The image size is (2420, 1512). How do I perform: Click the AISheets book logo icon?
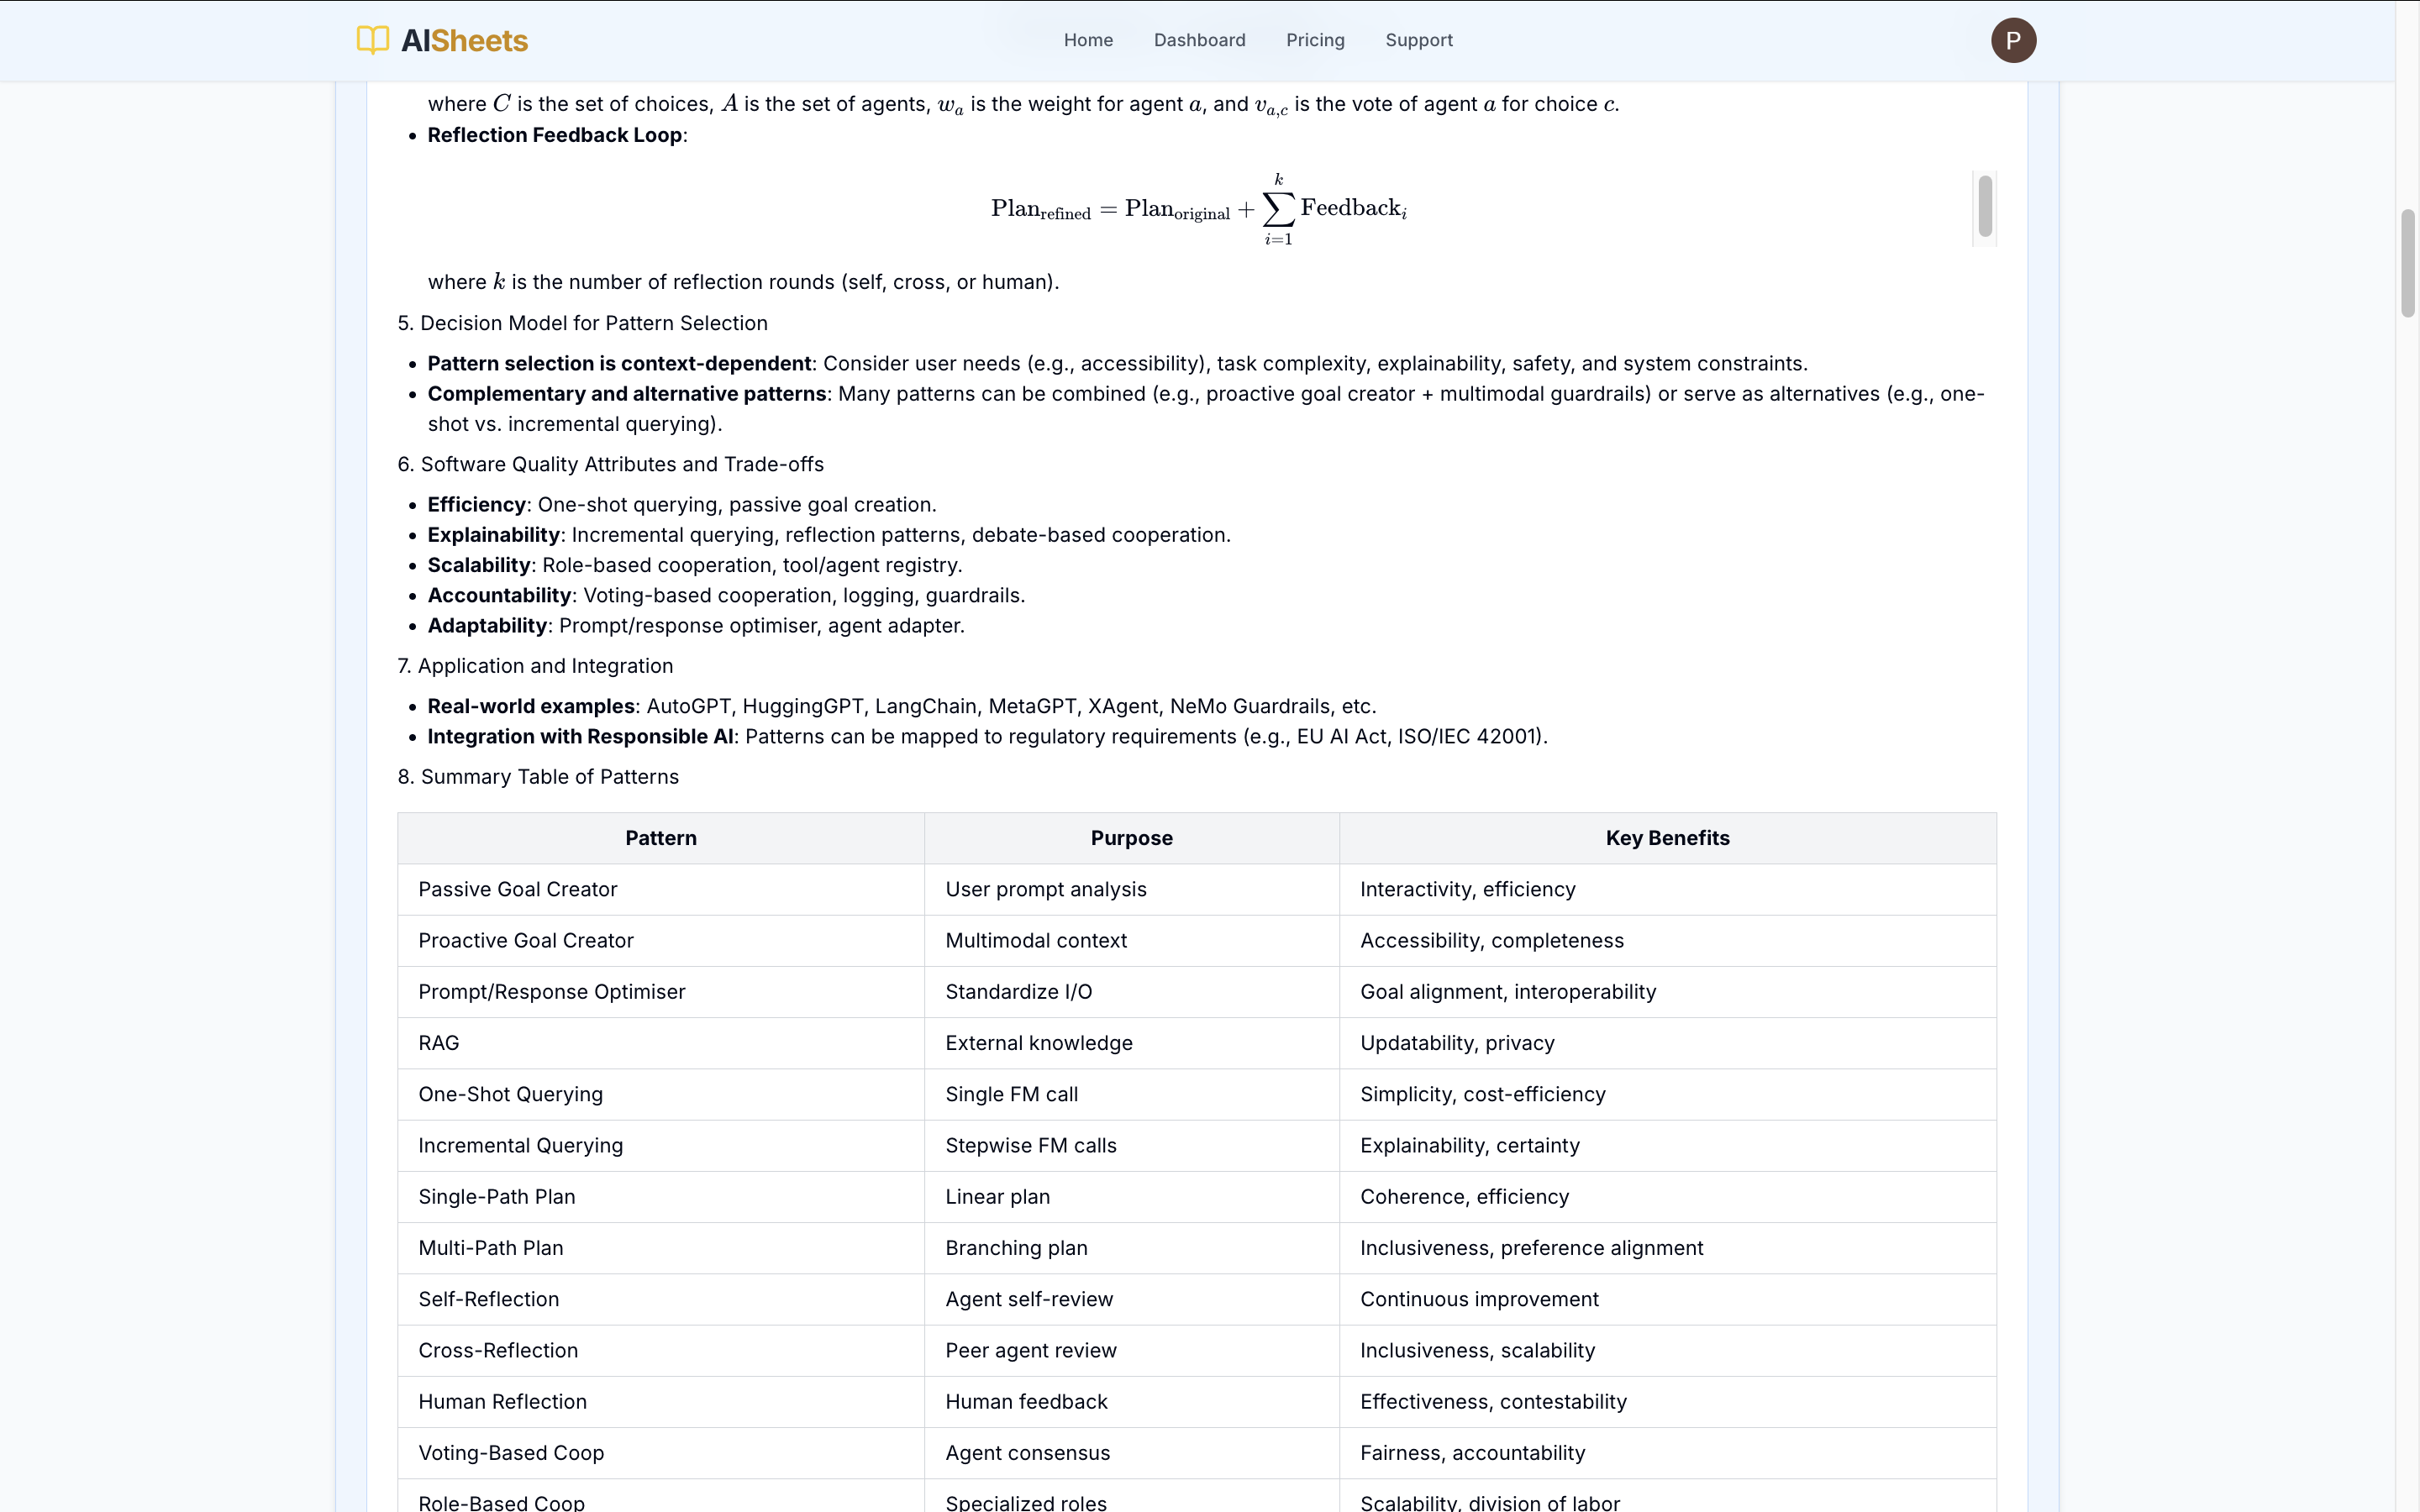tap(373, 40)
